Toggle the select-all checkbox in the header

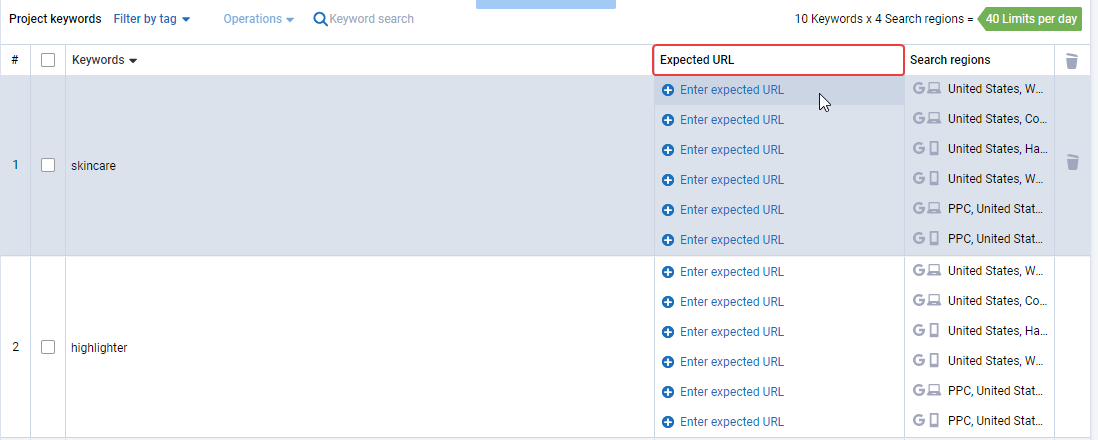[48, 60]
